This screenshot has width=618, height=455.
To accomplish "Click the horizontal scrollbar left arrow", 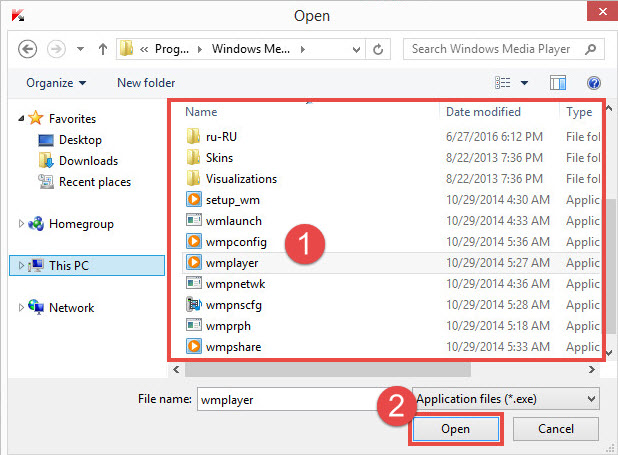I will 176,369.
